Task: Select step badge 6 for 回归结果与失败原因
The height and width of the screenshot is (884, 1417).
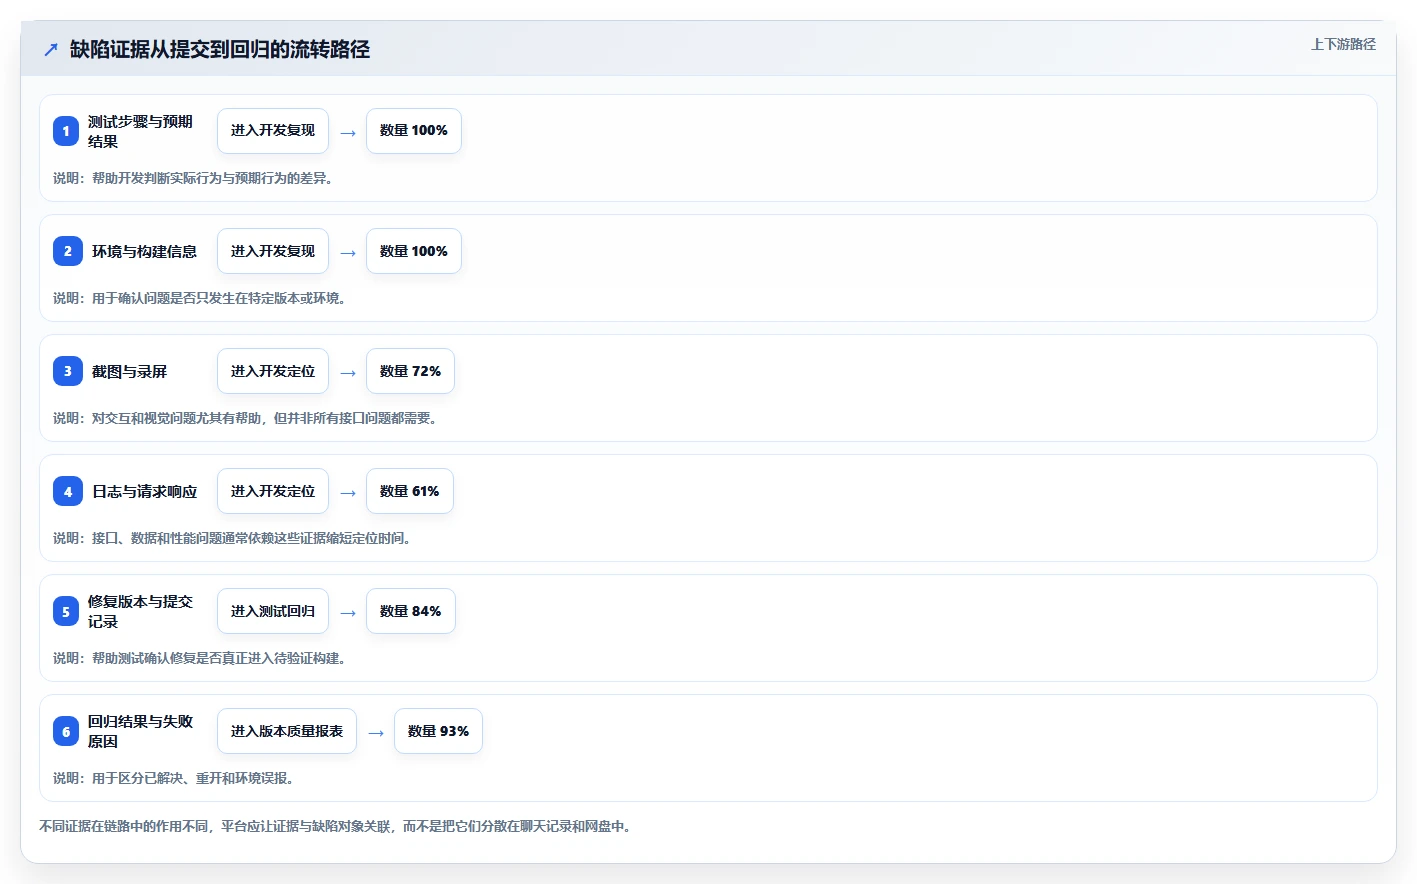Action: click(x=66, y=731)
